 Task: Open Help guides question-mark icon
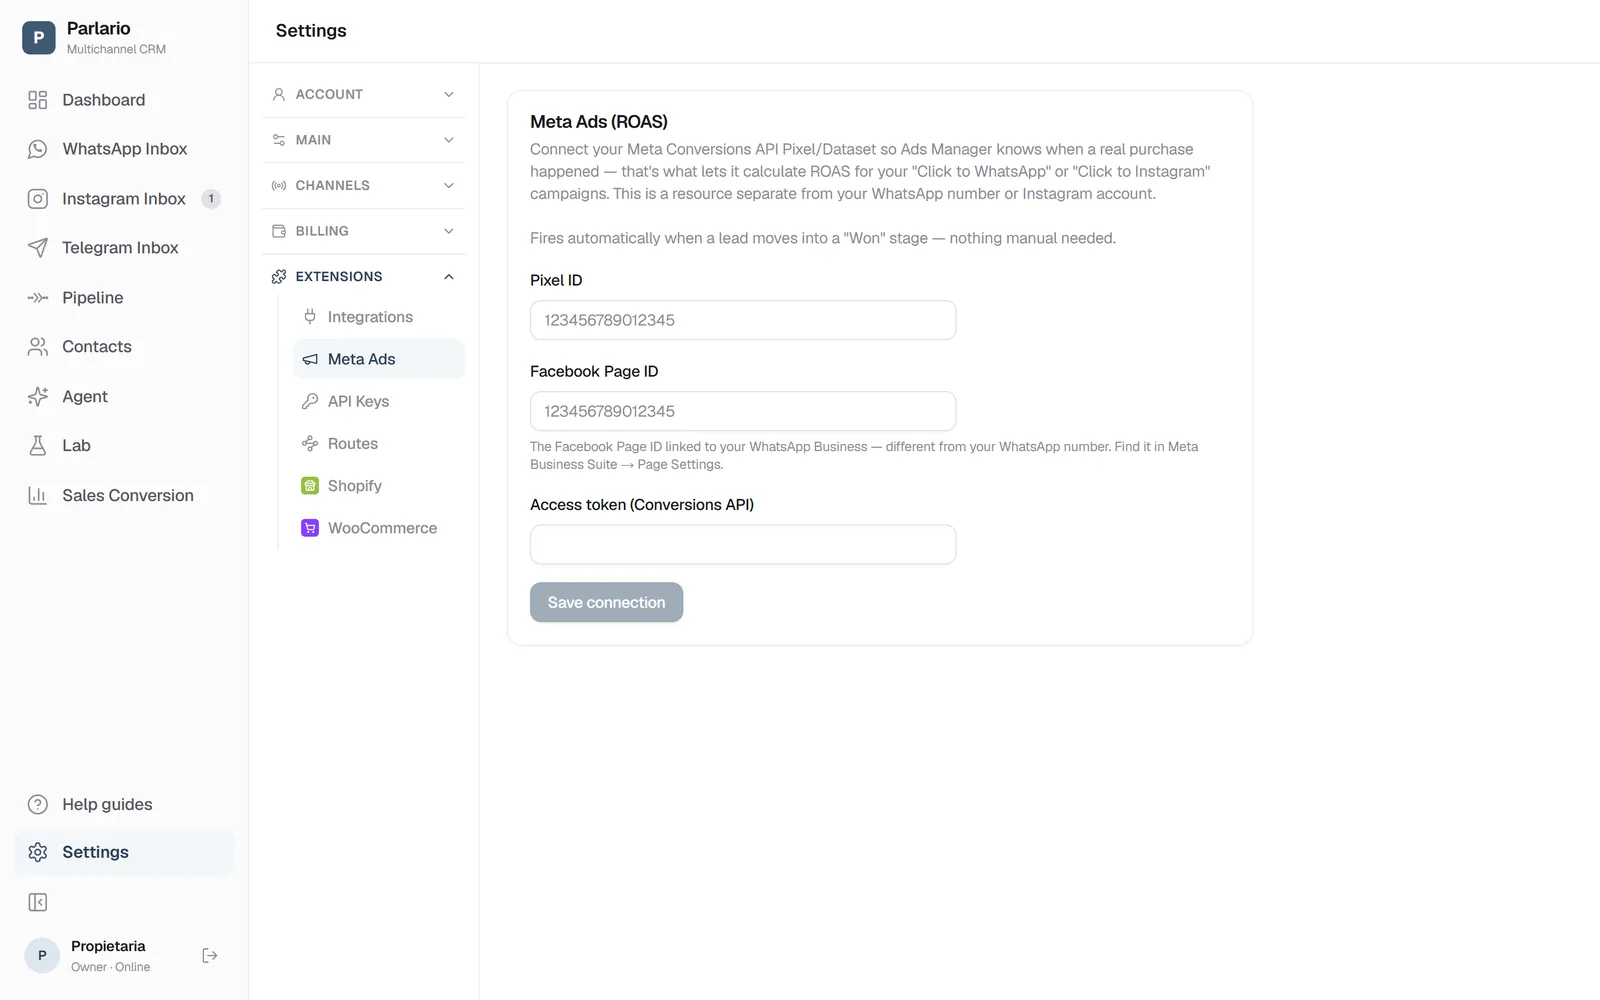coord(38,805)
